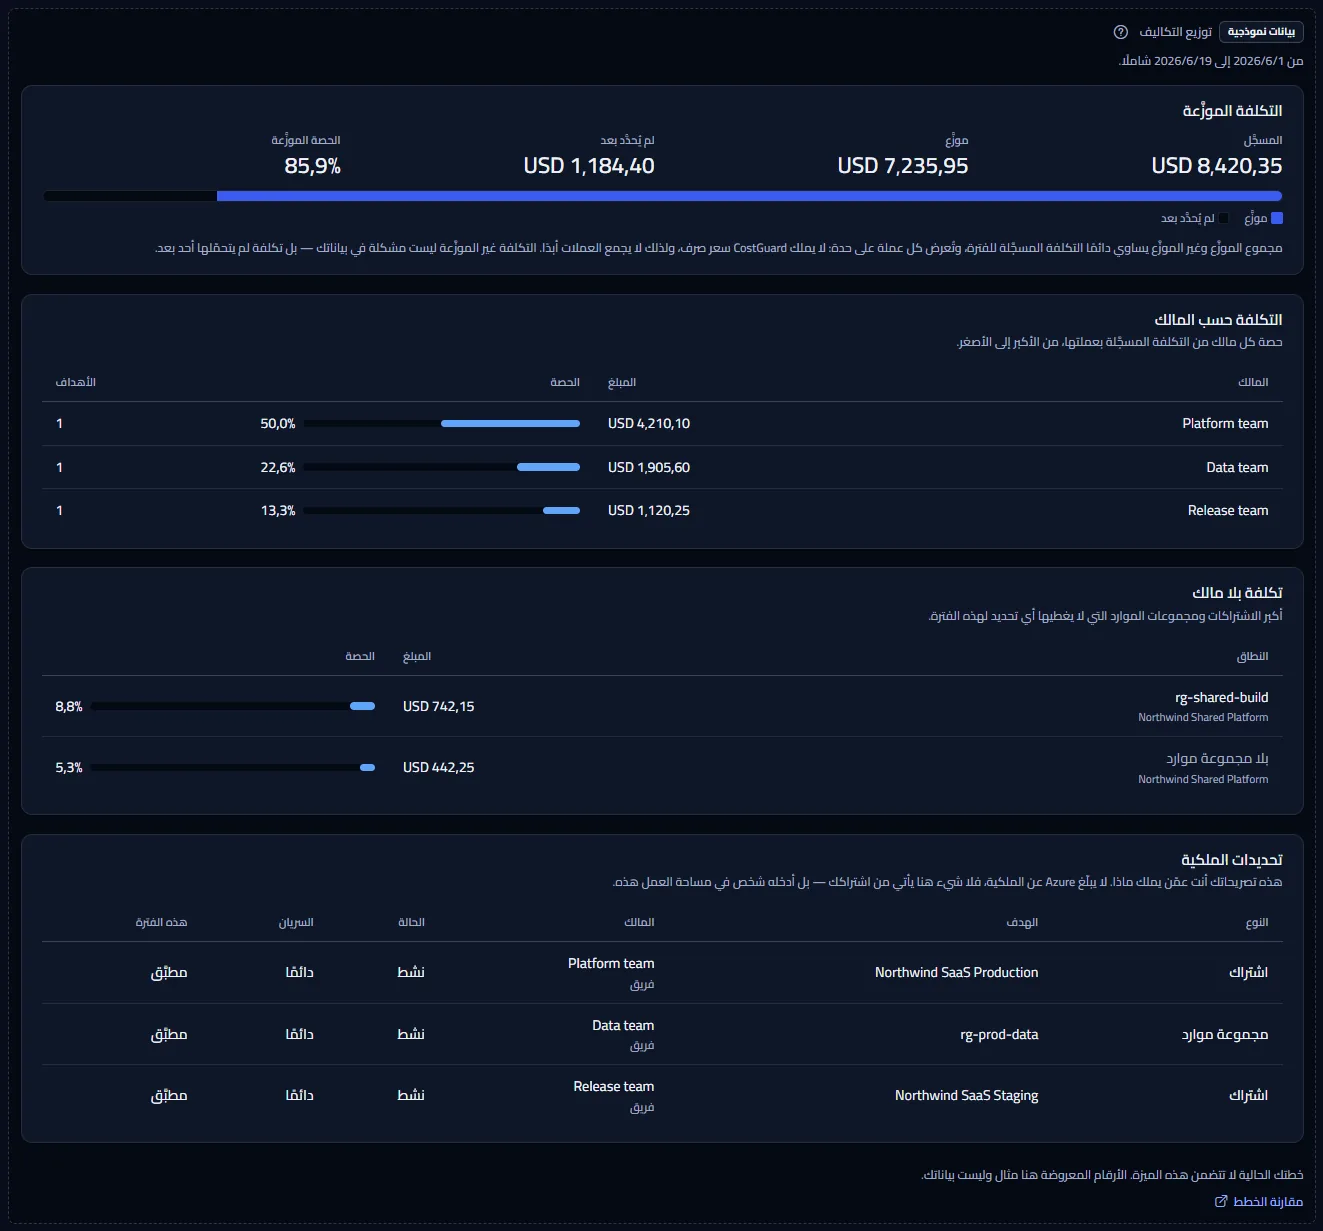Click the share bar in the rg-shared-build row
The width and height of the screenshot is (1323, 1231).
pos(233,706)
